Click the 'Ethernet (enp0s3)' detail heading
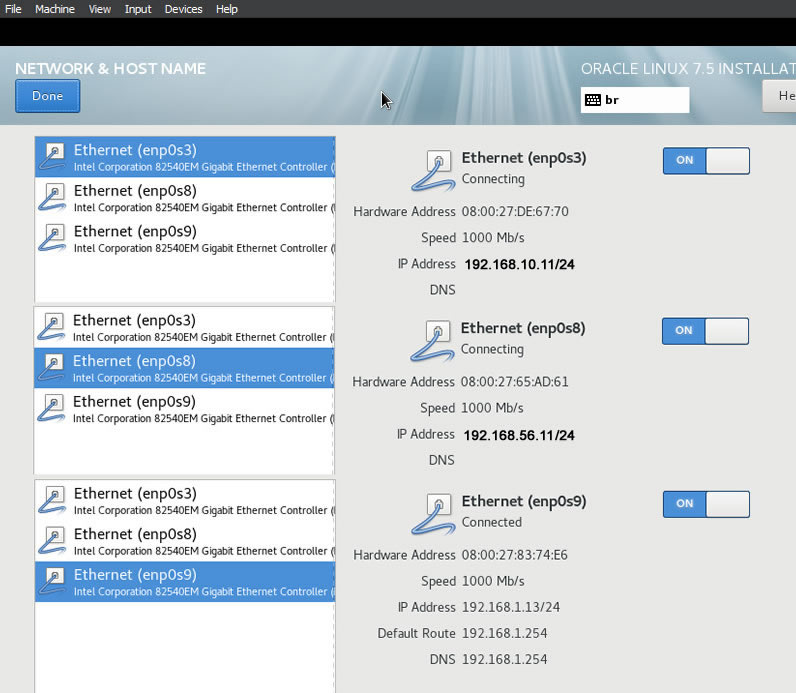Viewport: 796px width, 693px height. point(524,158)
